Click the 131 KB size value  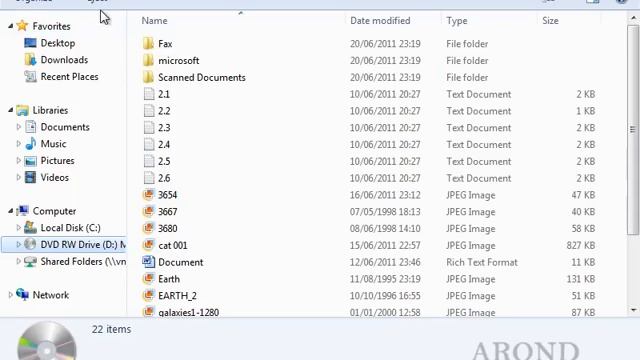(580, 279)
